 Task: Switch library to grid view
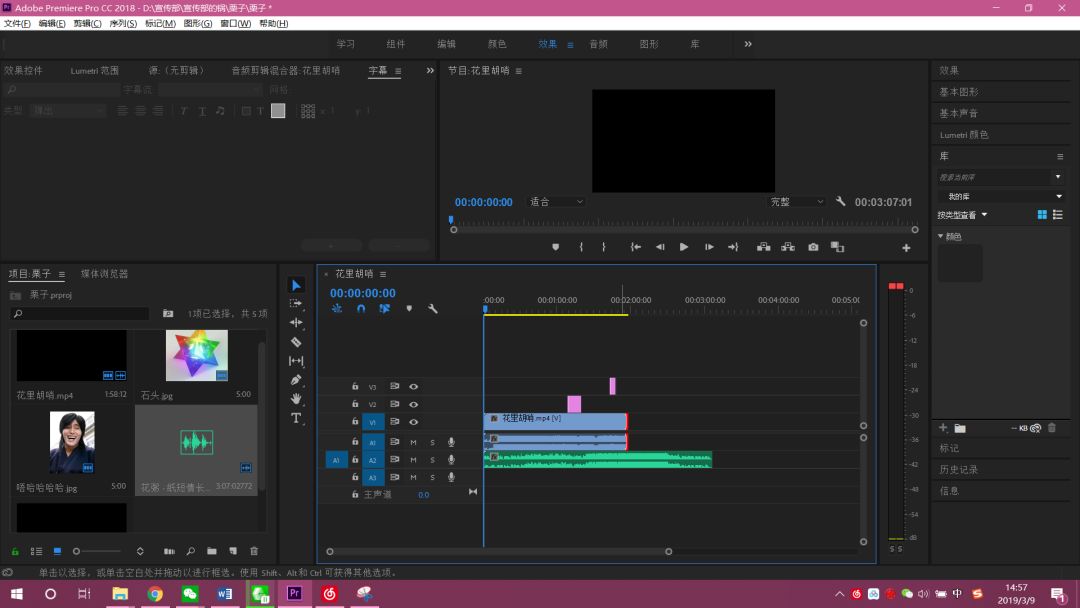1042,215
